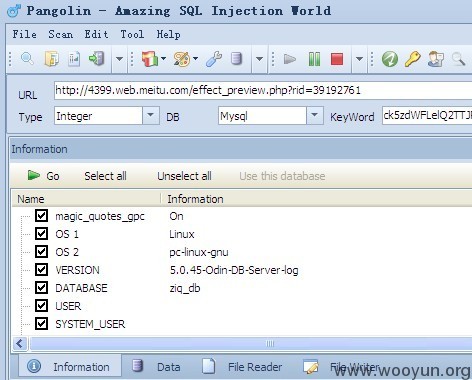Click the gold key icon
The width and height of the screenshot is (472, 380).
point(412,59)
